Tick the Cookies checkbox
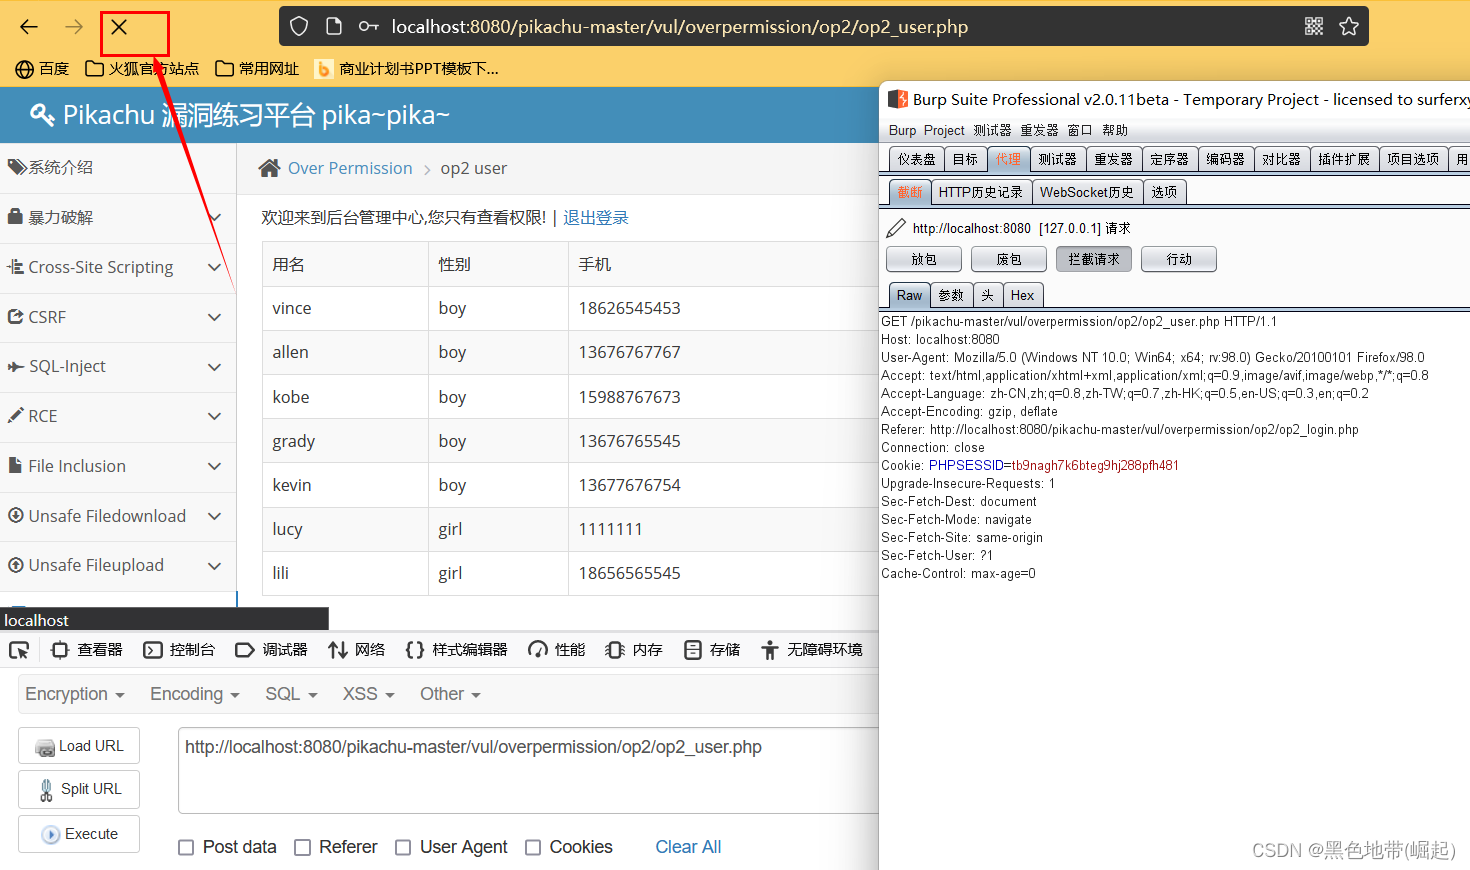This screenshot has width=1470, height=870. (533, 848)
